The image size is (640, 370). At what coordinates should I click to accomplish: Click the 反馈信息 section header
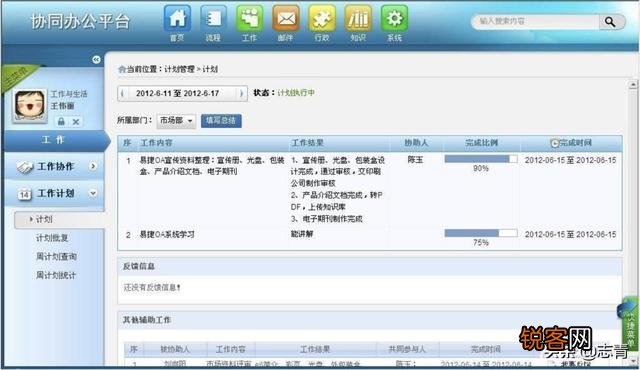click(139, 266)
